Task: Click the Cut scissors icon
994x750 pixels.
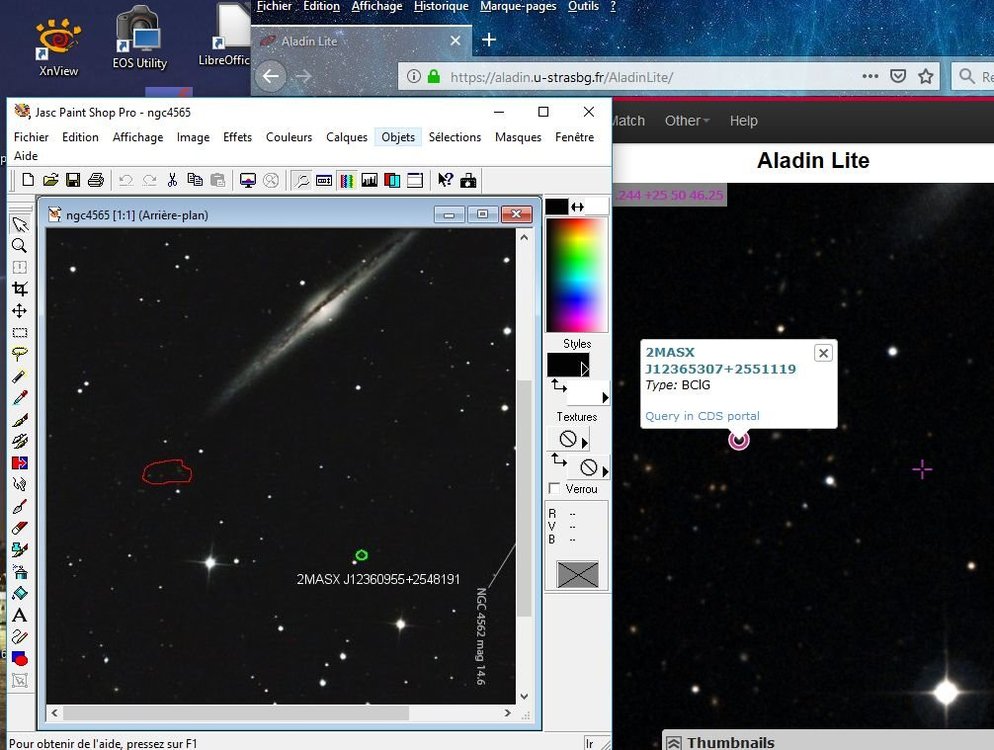Action: pos(172,180)
